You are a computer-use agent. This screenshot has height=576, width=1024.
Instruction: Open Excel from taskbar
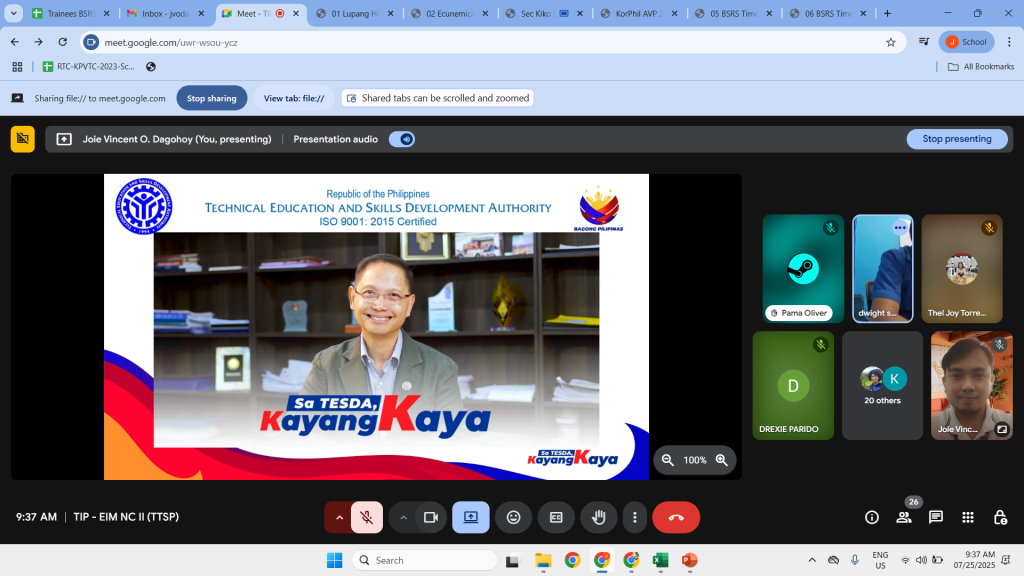[660, 560]
